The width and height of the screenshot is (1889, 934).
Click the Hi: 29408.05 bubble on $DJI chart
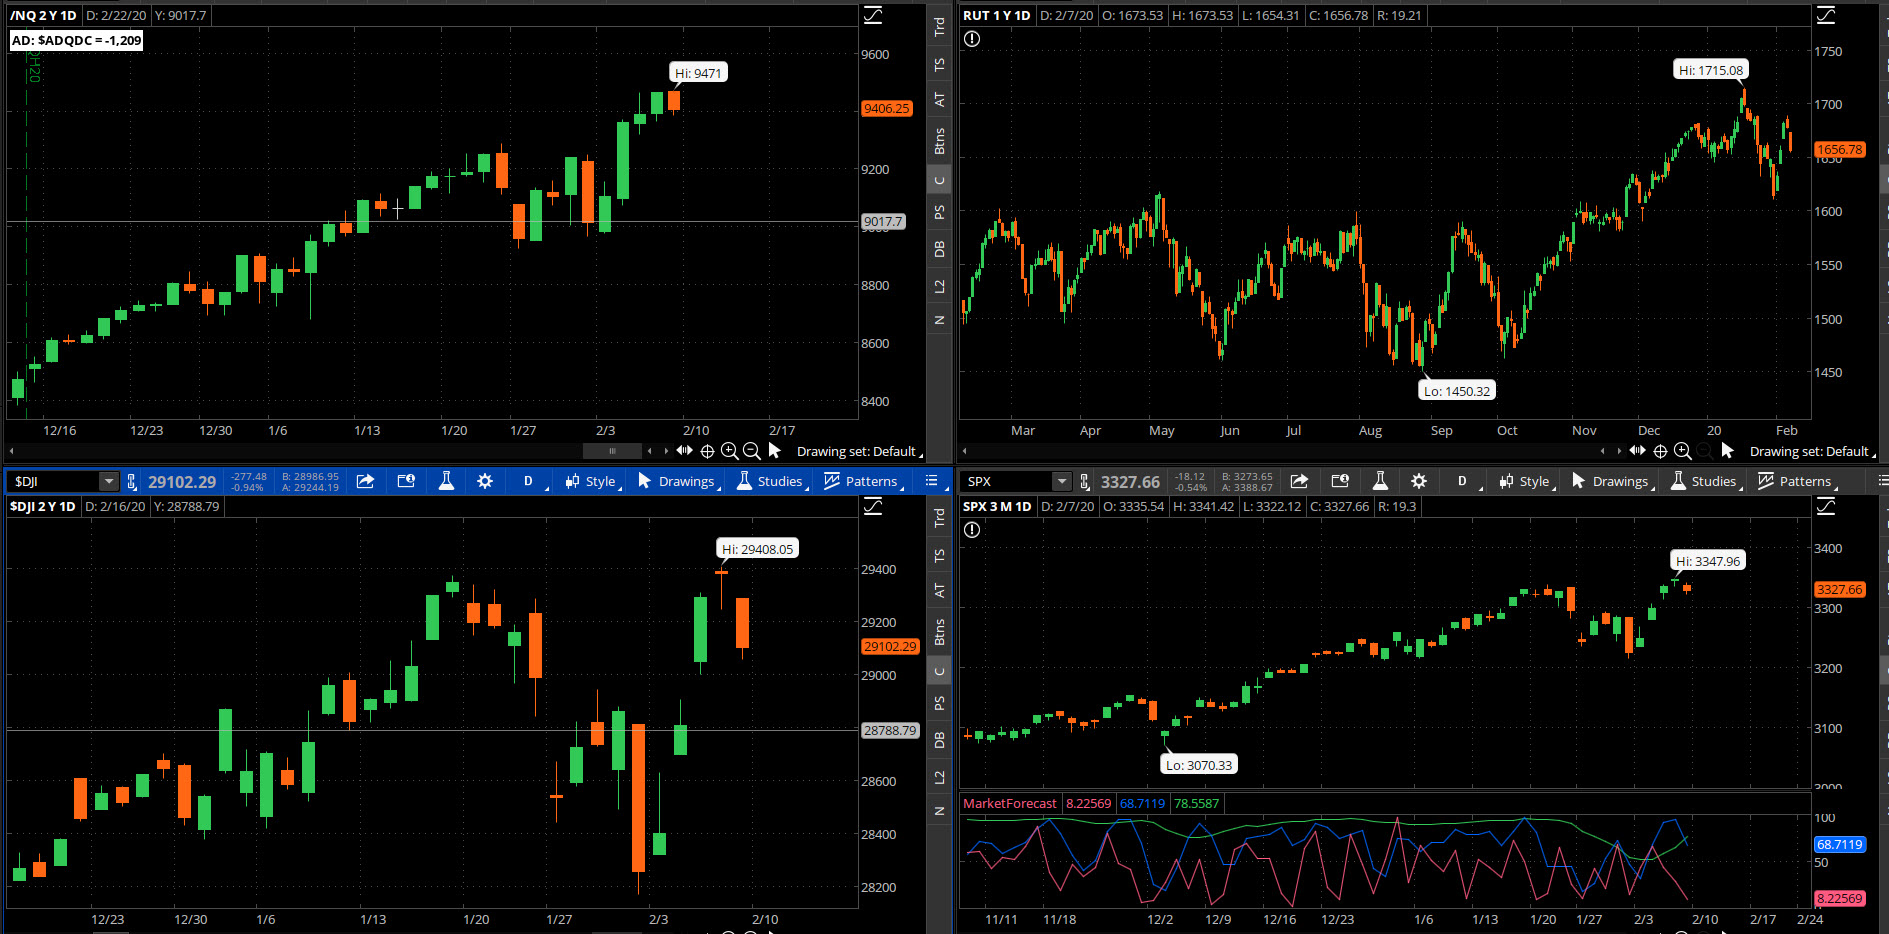(x=758, y=549)
